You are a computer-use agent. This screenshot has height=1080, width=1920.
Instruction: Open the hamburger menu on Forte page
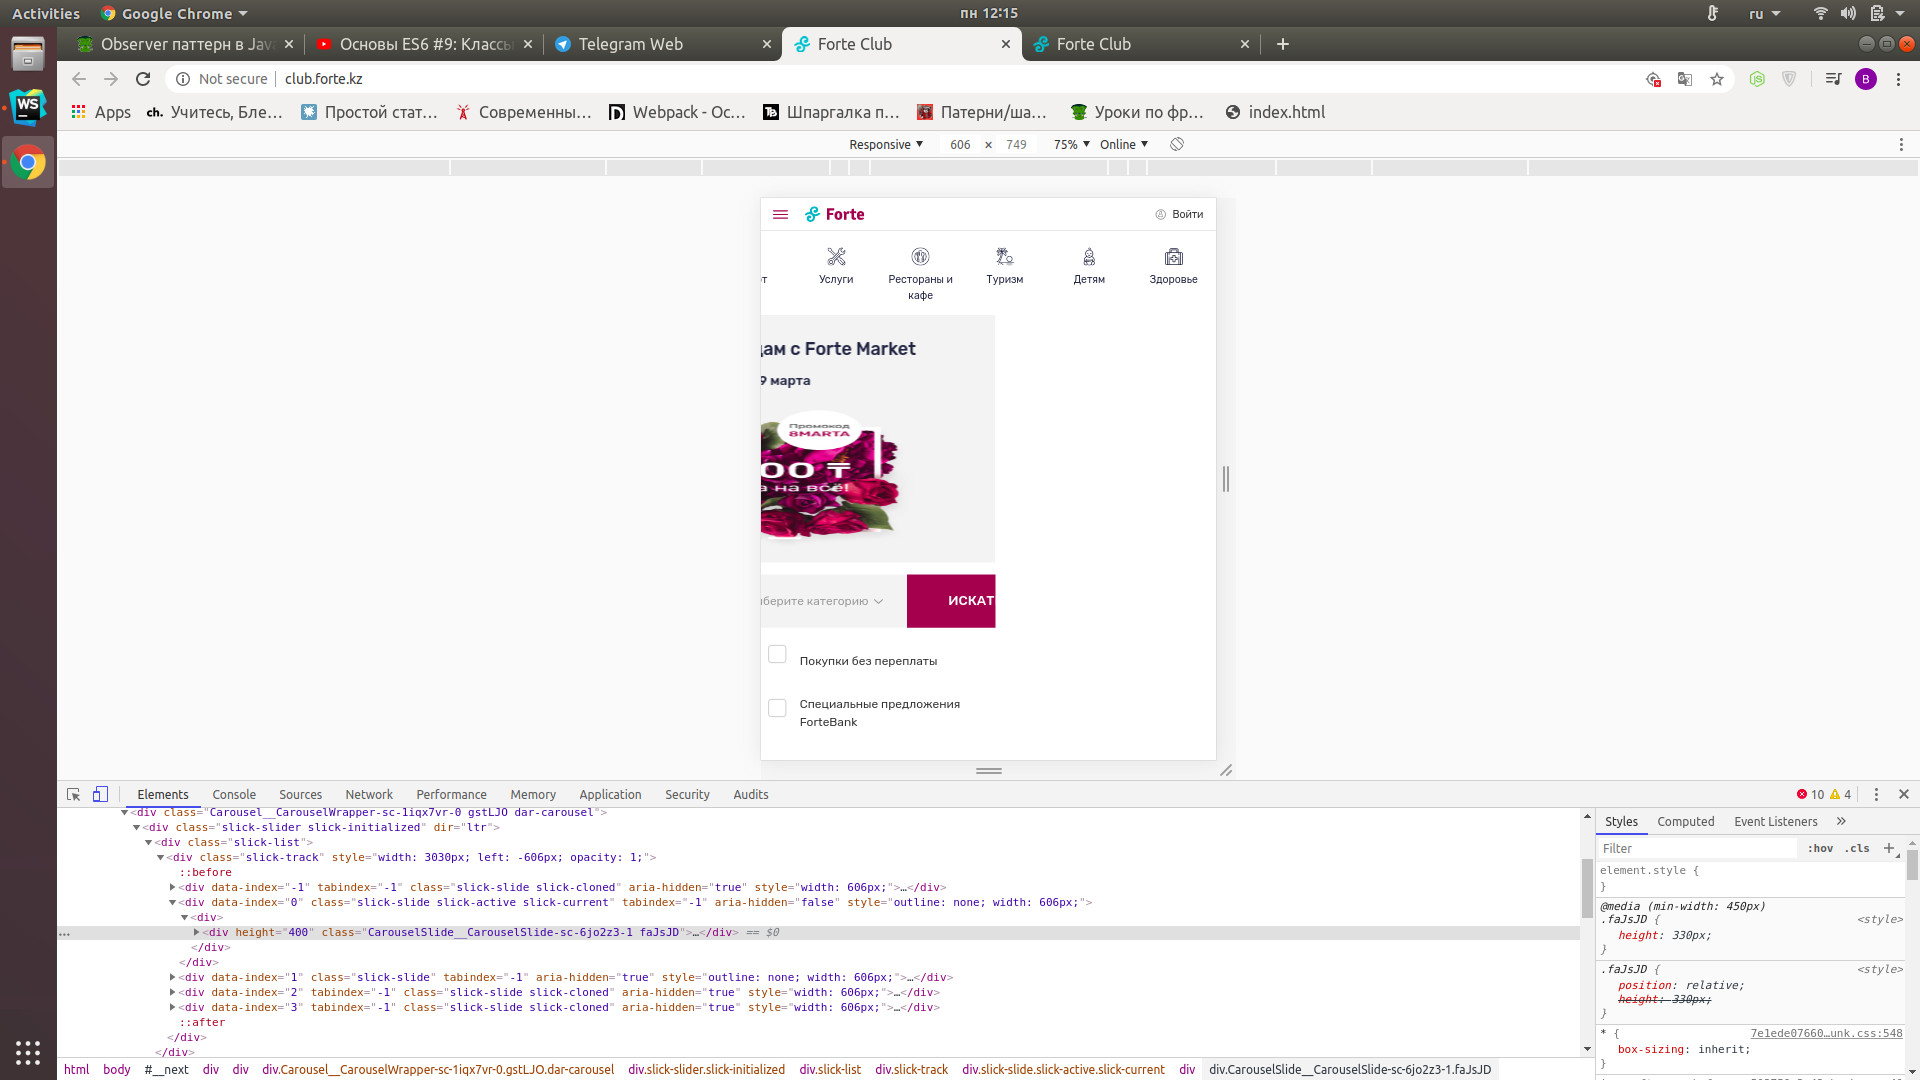[x=780, y=214]
